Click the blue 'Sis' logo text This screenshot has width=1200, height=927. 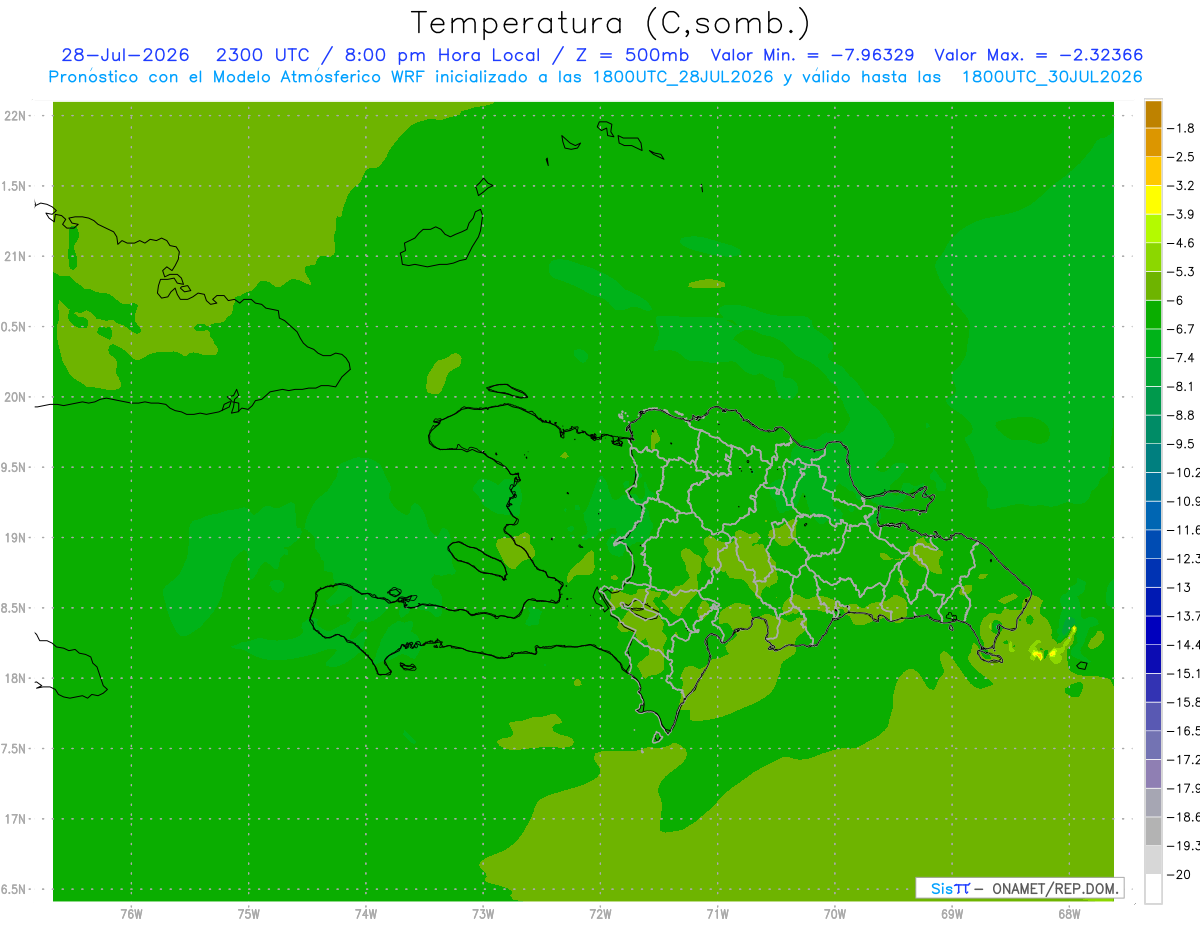point(943,888)
